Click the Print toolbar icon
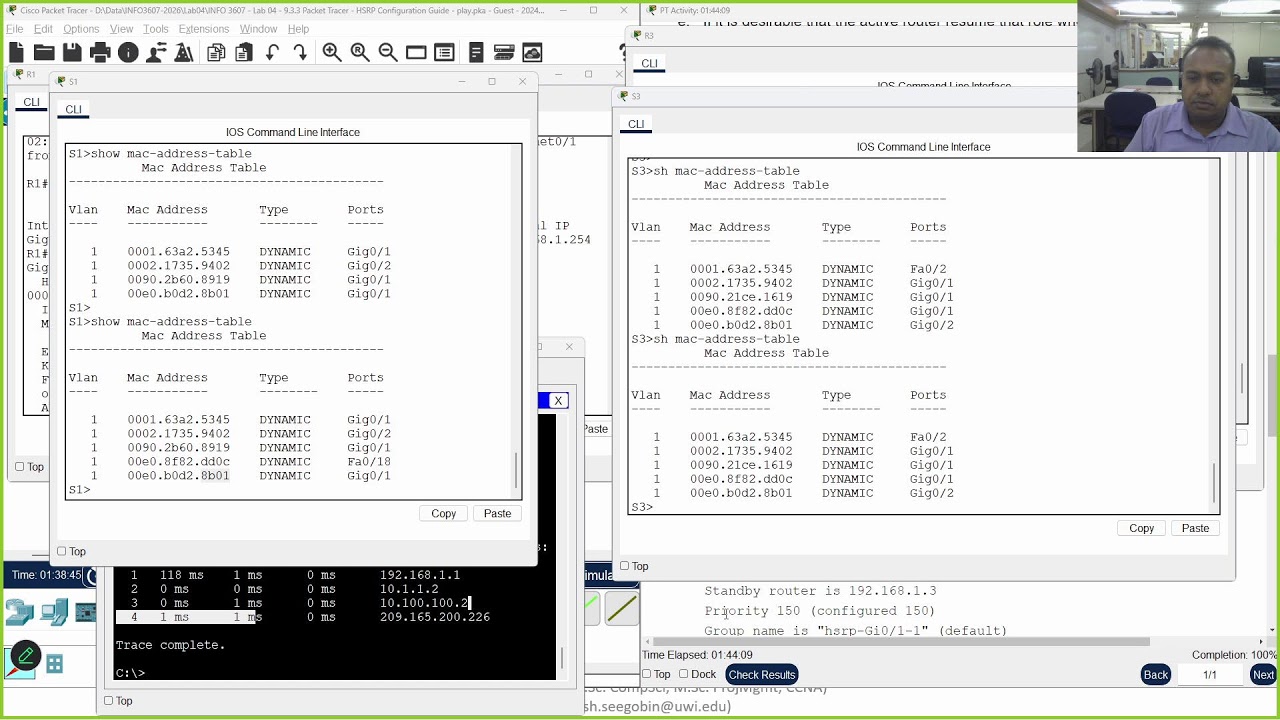This screenshot has height=720, width=1280. 100,53
